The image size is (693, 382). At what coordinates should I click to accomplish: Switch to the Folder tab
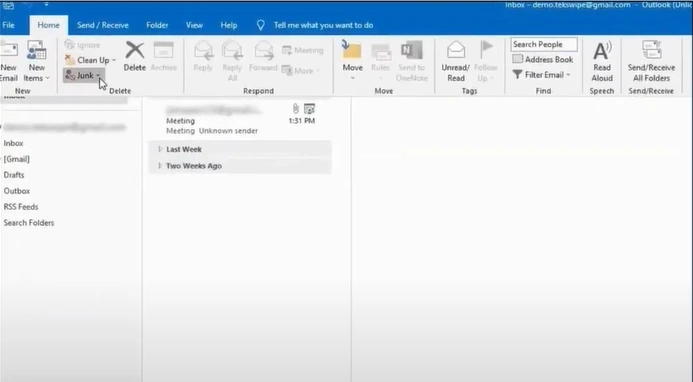[157, 25]
